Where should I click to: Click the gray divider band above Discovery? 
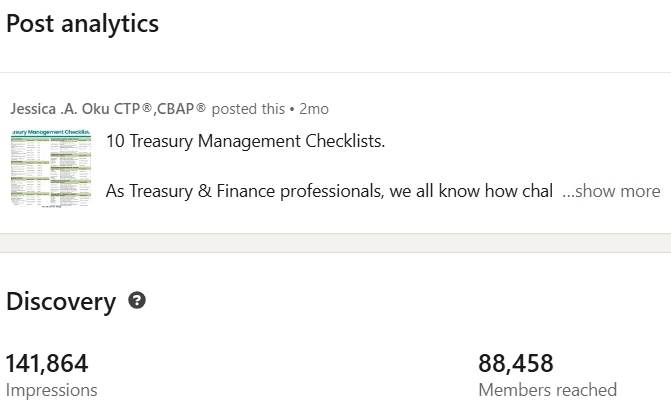[x=335, y=243]
